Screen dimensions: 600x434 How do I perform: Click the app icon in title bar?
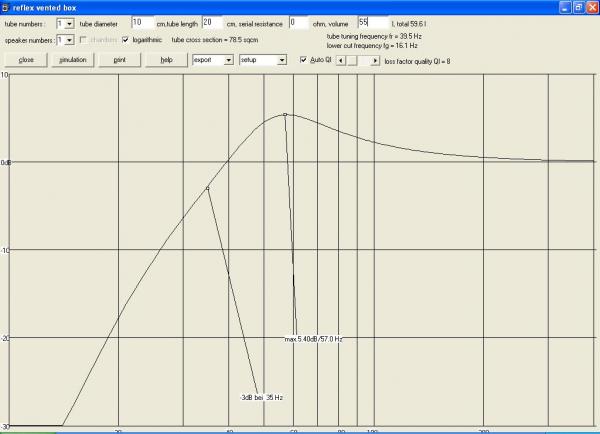point(7,6)
